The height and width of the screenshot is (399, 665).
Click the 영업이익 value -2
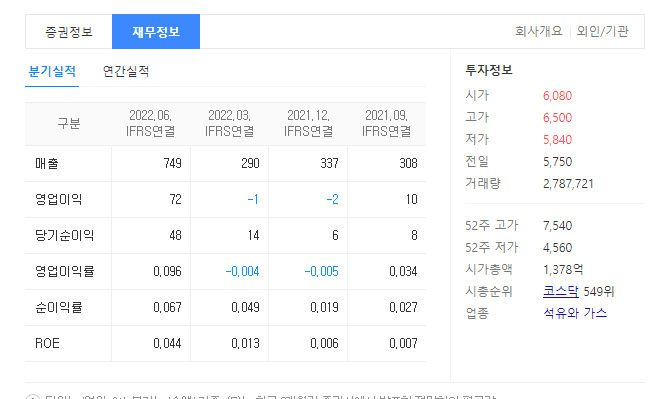pyautogui.click(x=332, y=199)
